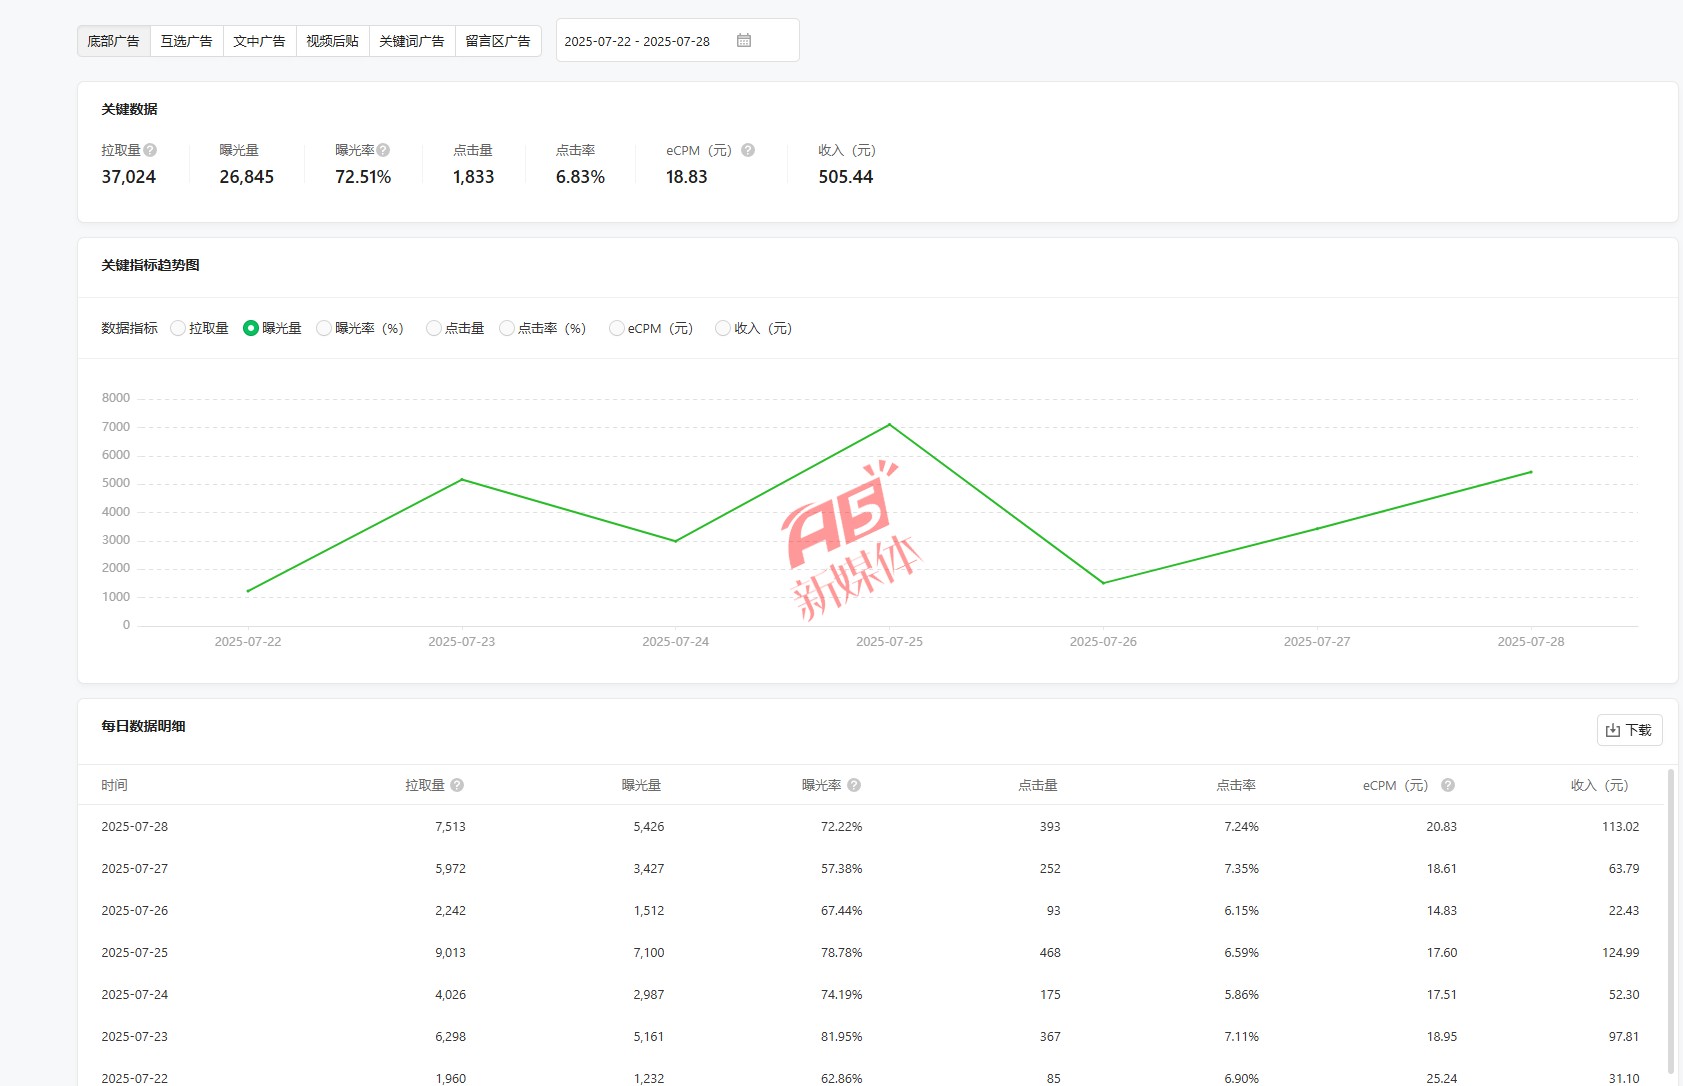Show help tooltip for eCPM in key data
Viewport: 1683px width, 1086px height.
tap(748, 150)
